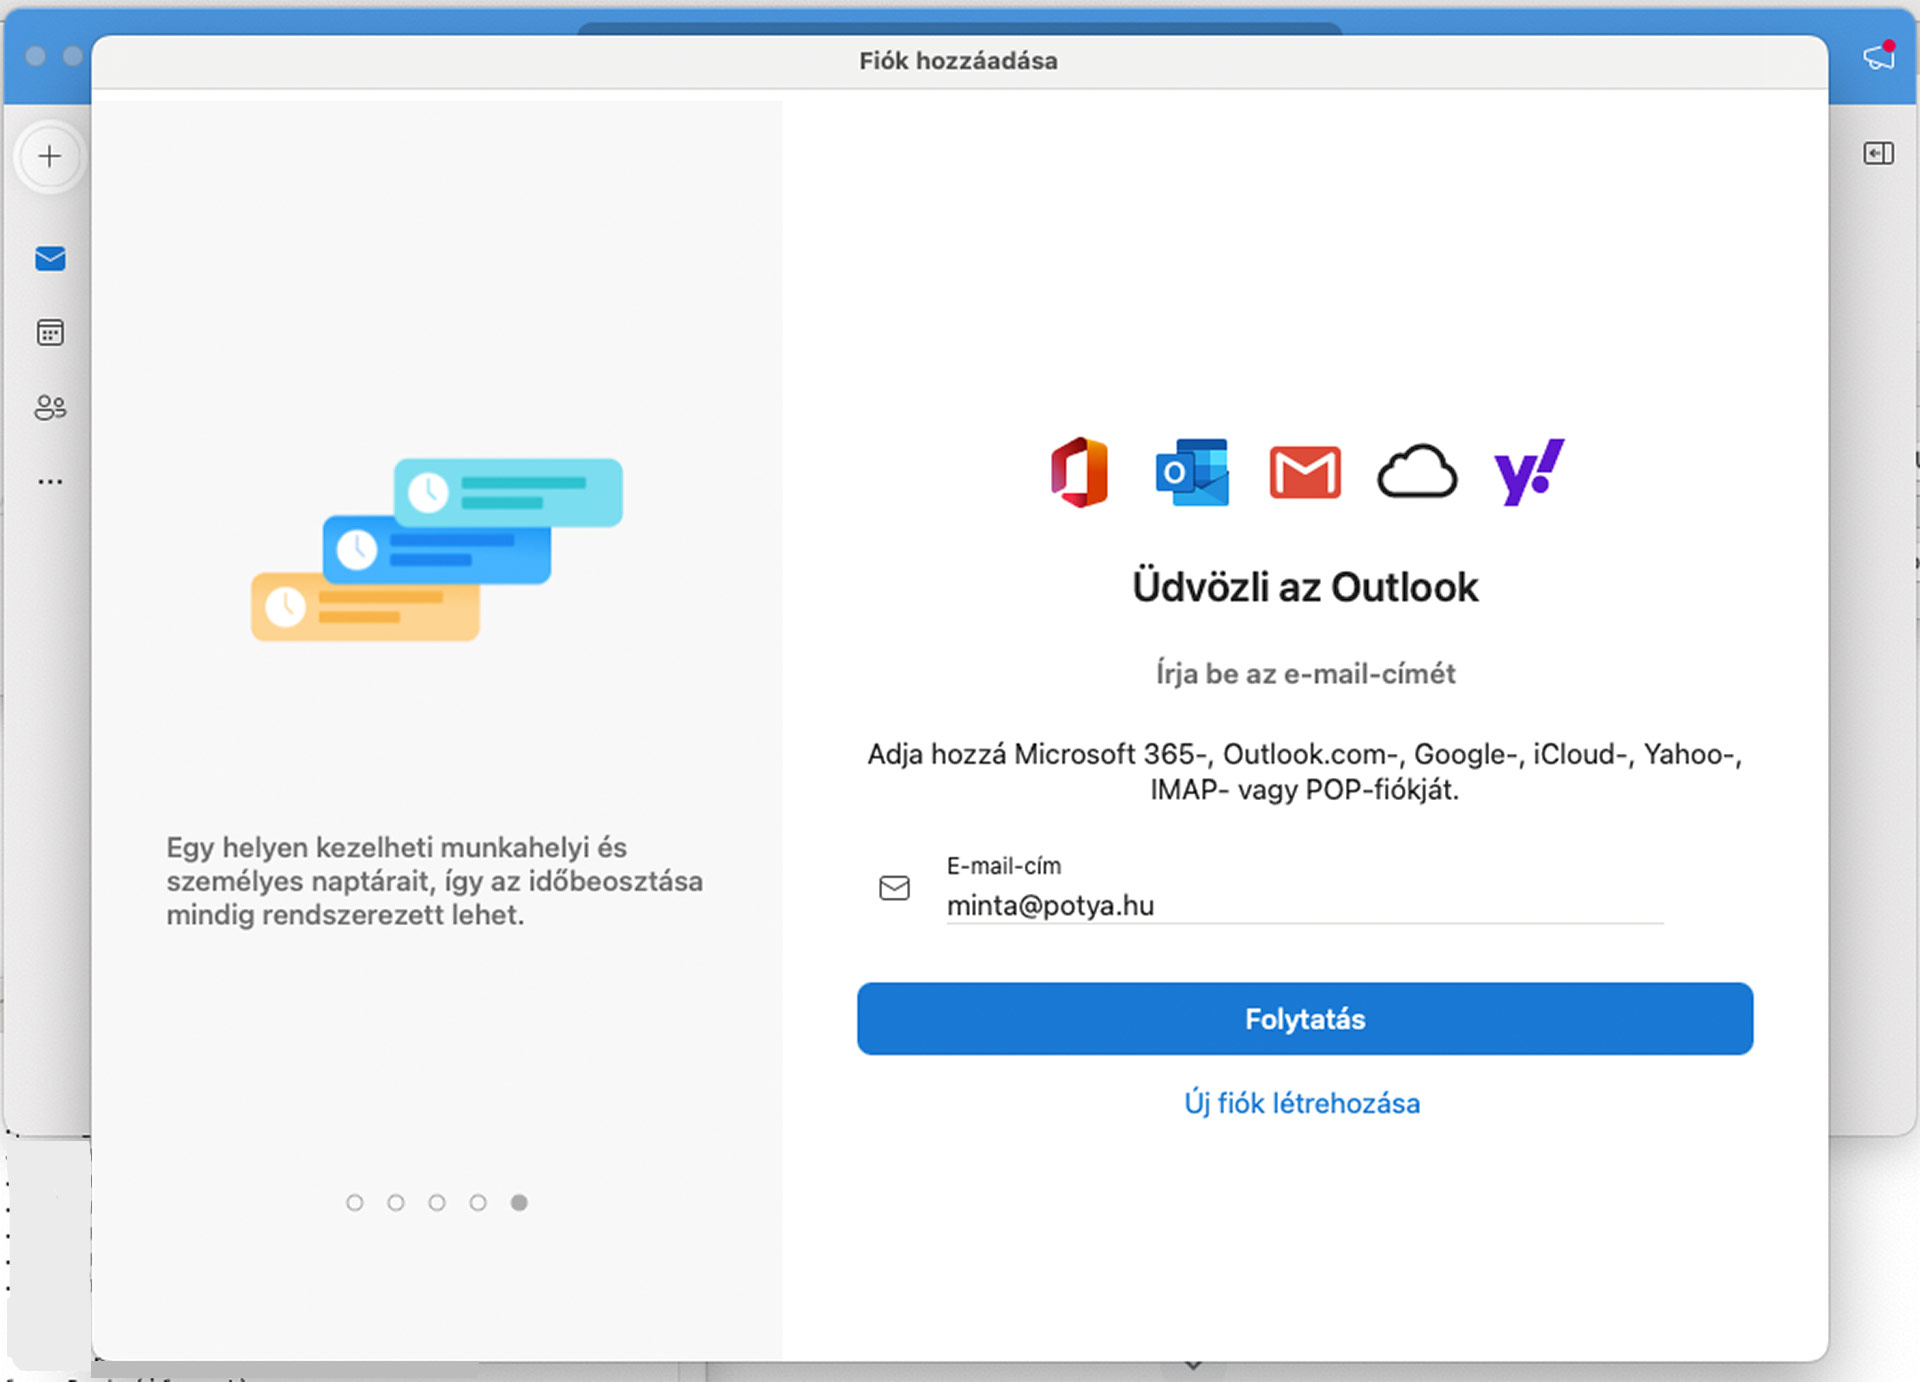Image resolution: width=1920 pixels, height=1382 pixels.
Task: Click the calendar cards illustration
Action: point(437,549)
